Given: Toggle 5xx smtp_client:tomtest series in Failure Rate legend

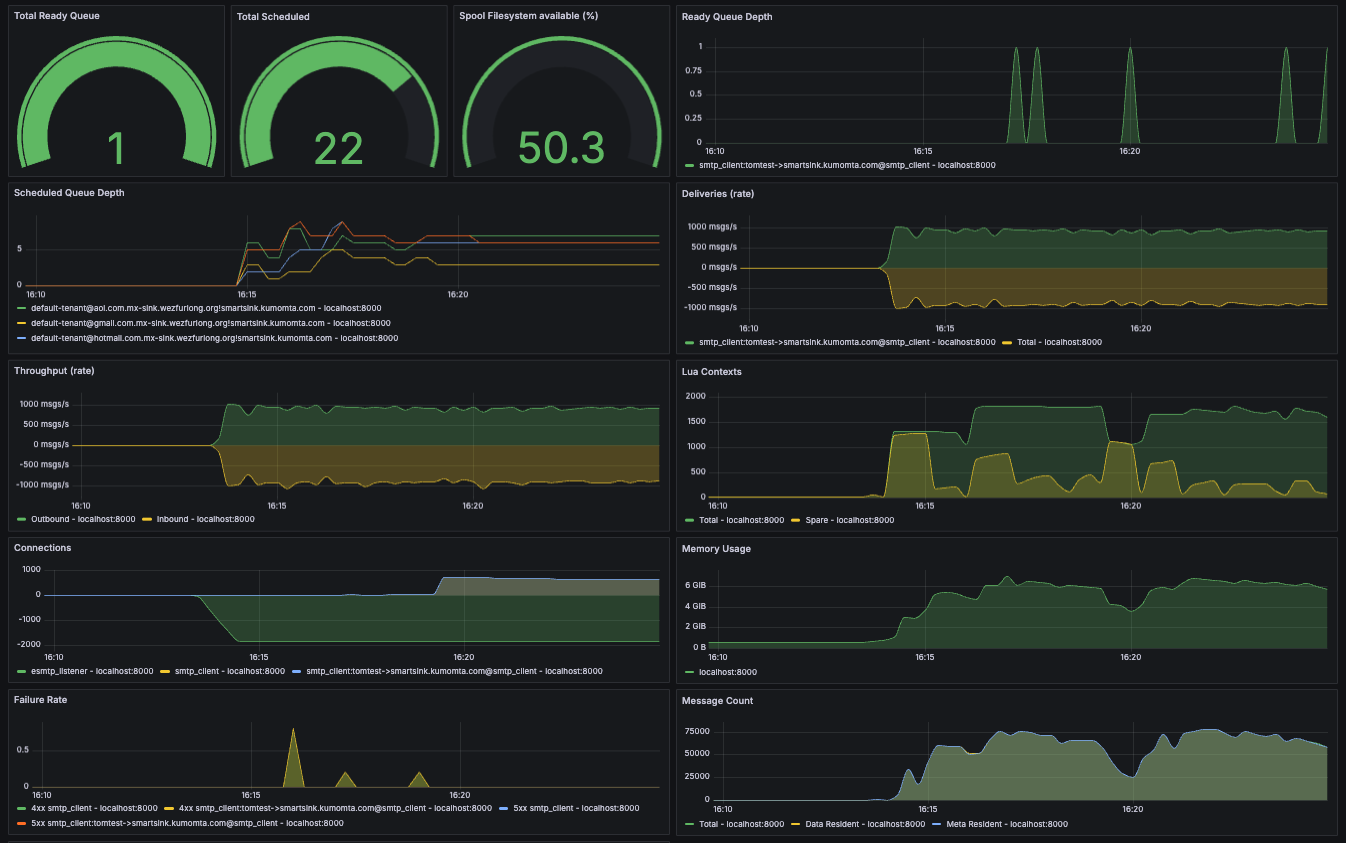Looking at the screenshot, I should point(187,823).
